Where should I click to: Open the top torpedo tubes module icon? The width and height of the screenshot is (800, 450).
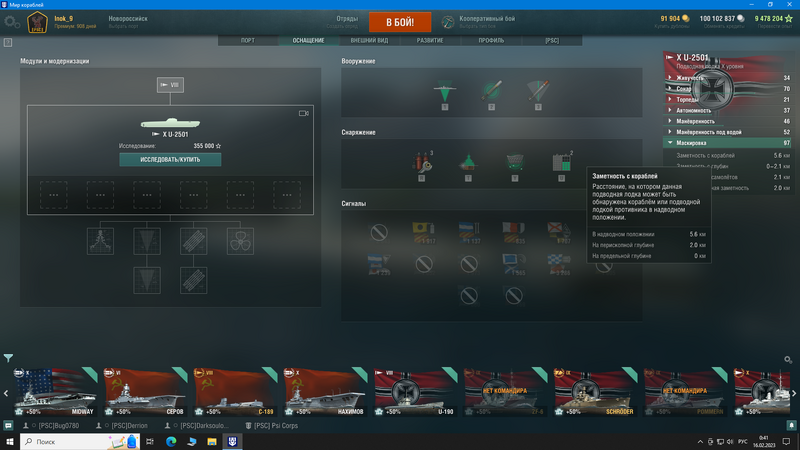pos(193,241)
